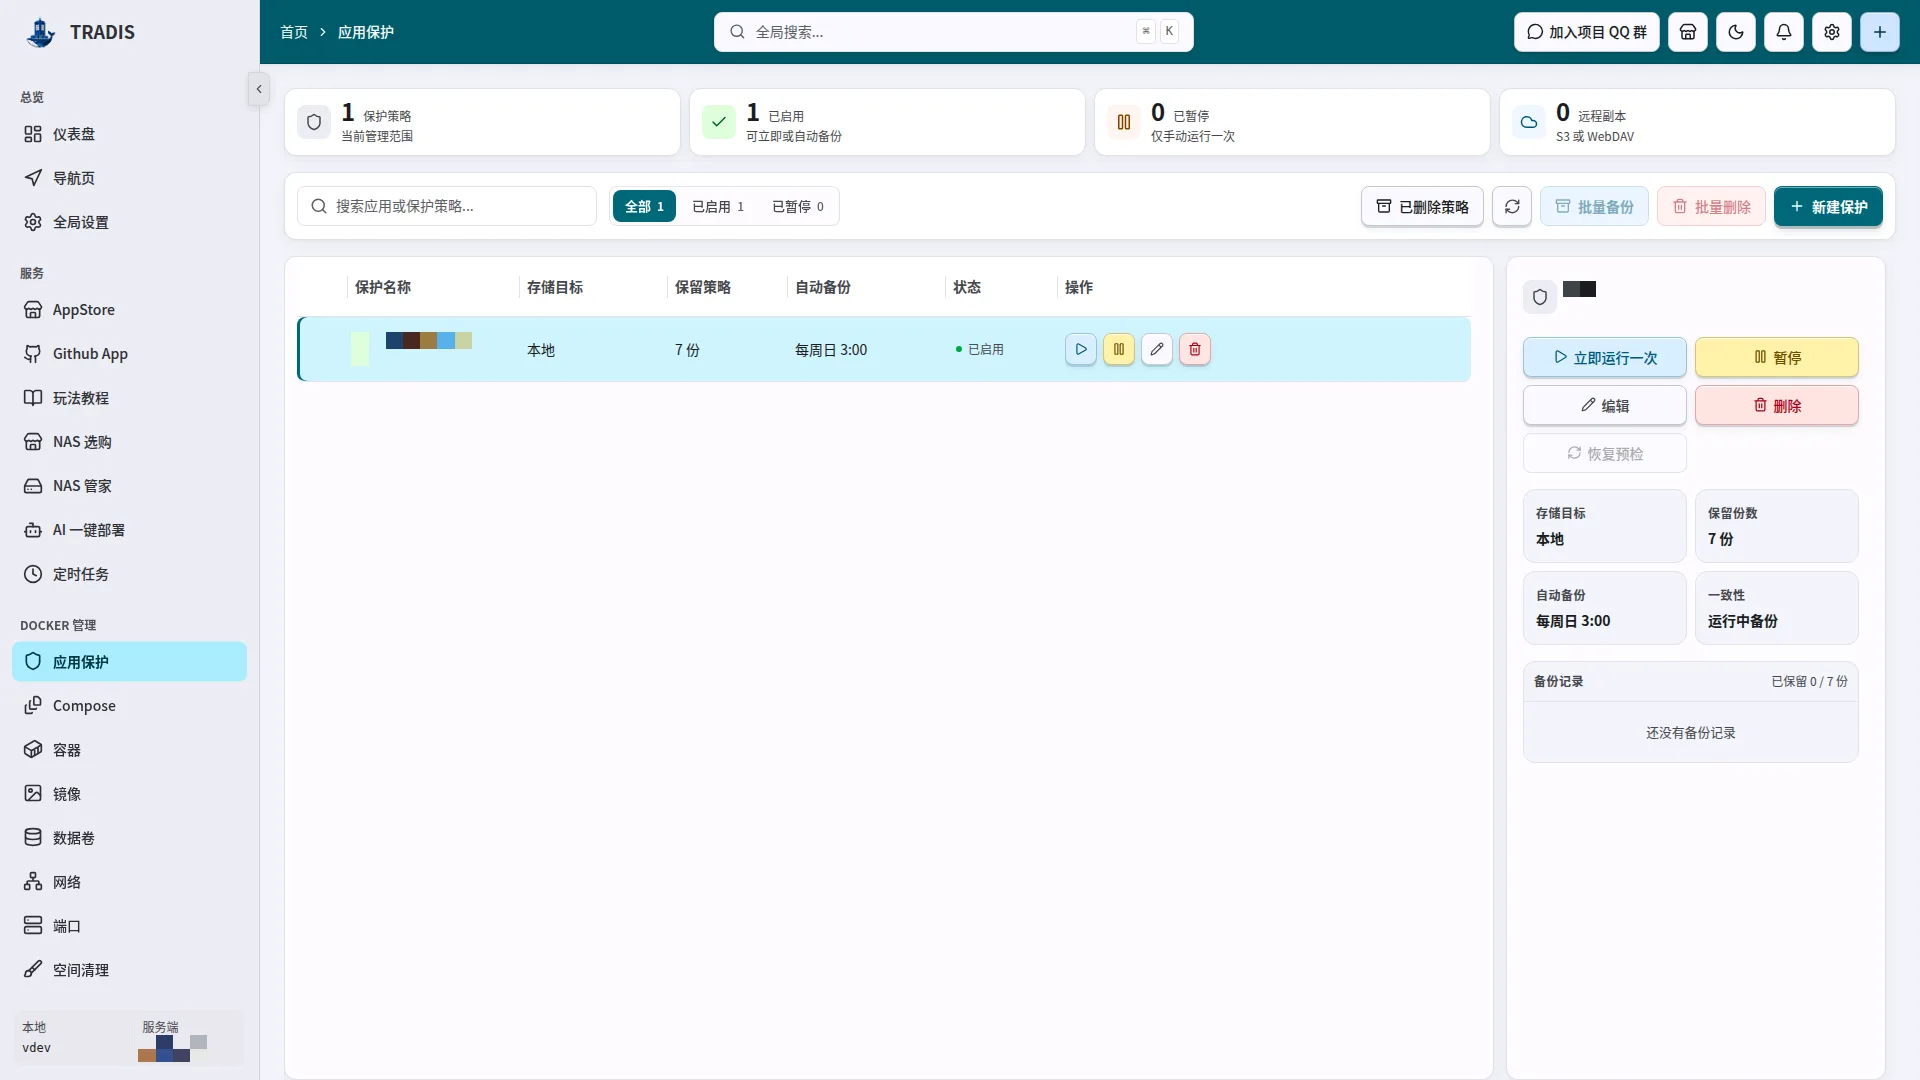This screenshot has height=1080, width=1920.
Task: Open AI 一键部署 in the sidebar
Action: 130,530
